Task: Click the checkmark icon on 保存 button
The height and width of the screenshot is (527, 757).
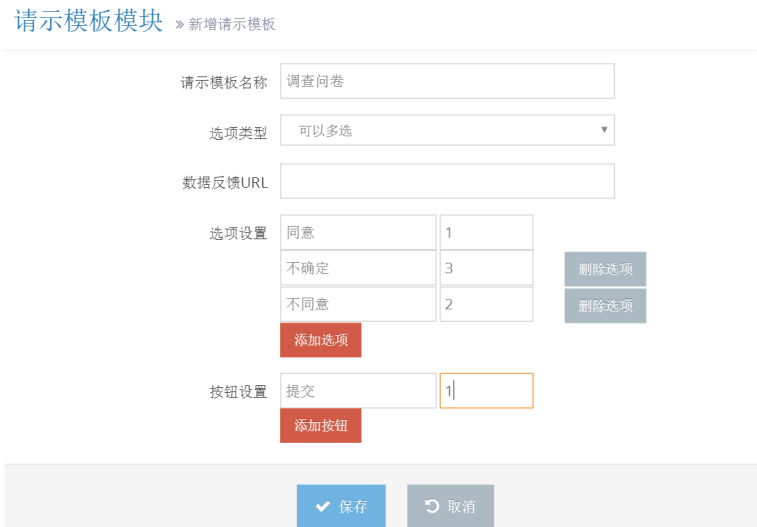Action: (323, 507)
